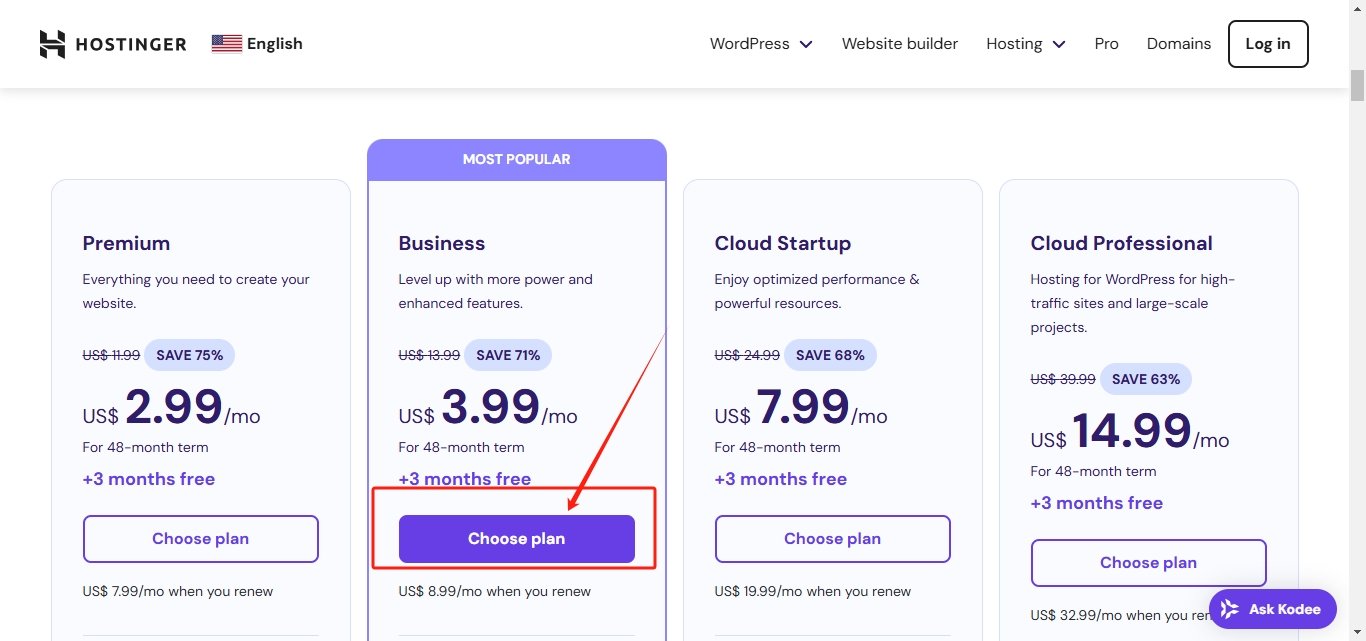Choose the Premium plan

200,539
